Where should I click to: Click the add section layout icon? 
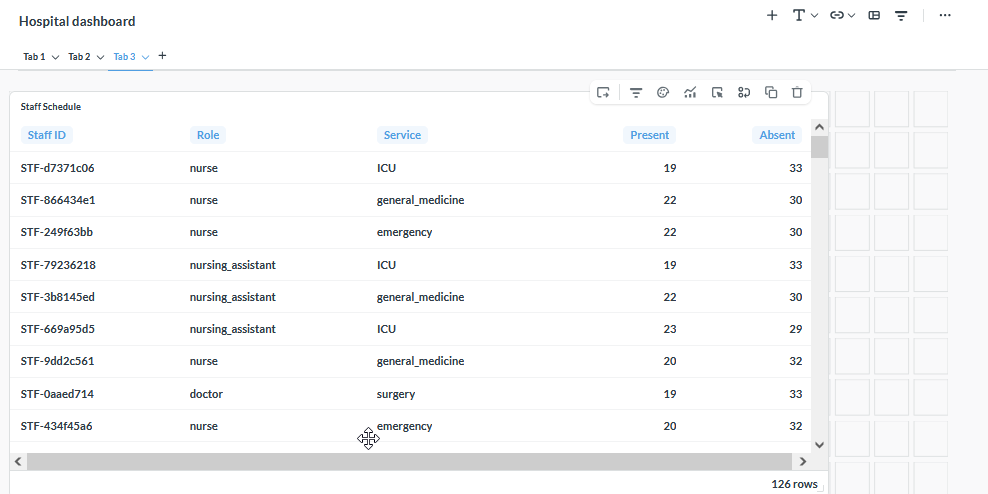pos(874,15)
